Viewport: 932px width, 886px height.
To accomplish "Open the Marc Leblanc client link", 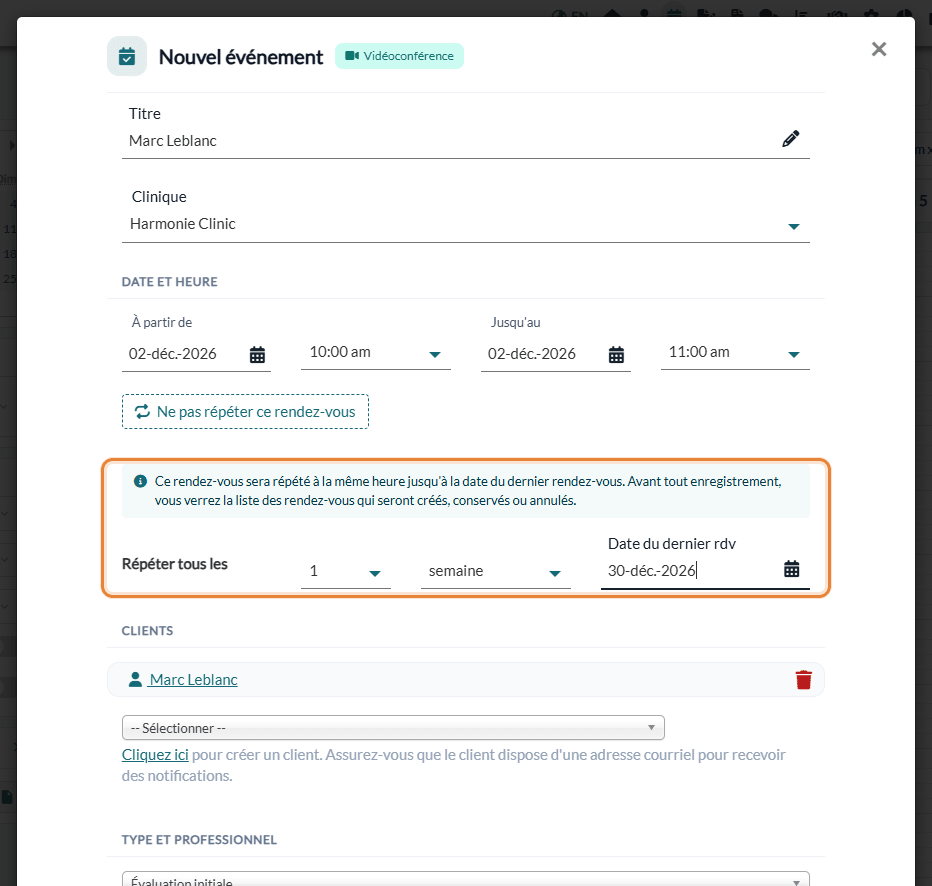I will [x=194, y=680].
